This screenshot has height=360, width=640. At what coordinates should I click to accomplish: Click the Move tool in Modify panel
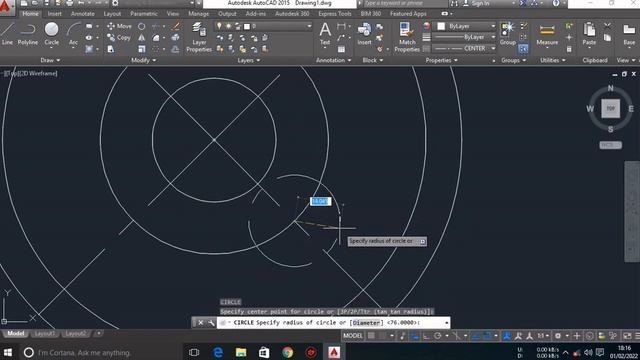point(119,26)
